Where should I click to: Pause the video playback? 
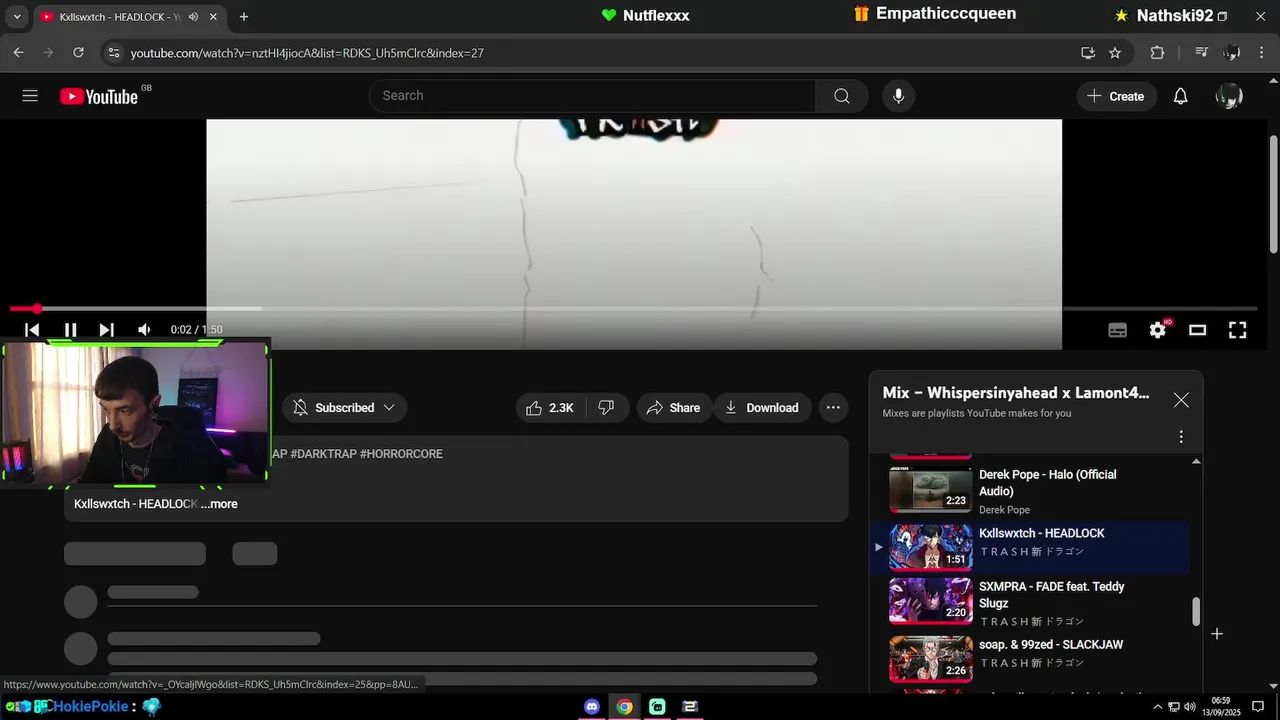(x=70, y=330)
